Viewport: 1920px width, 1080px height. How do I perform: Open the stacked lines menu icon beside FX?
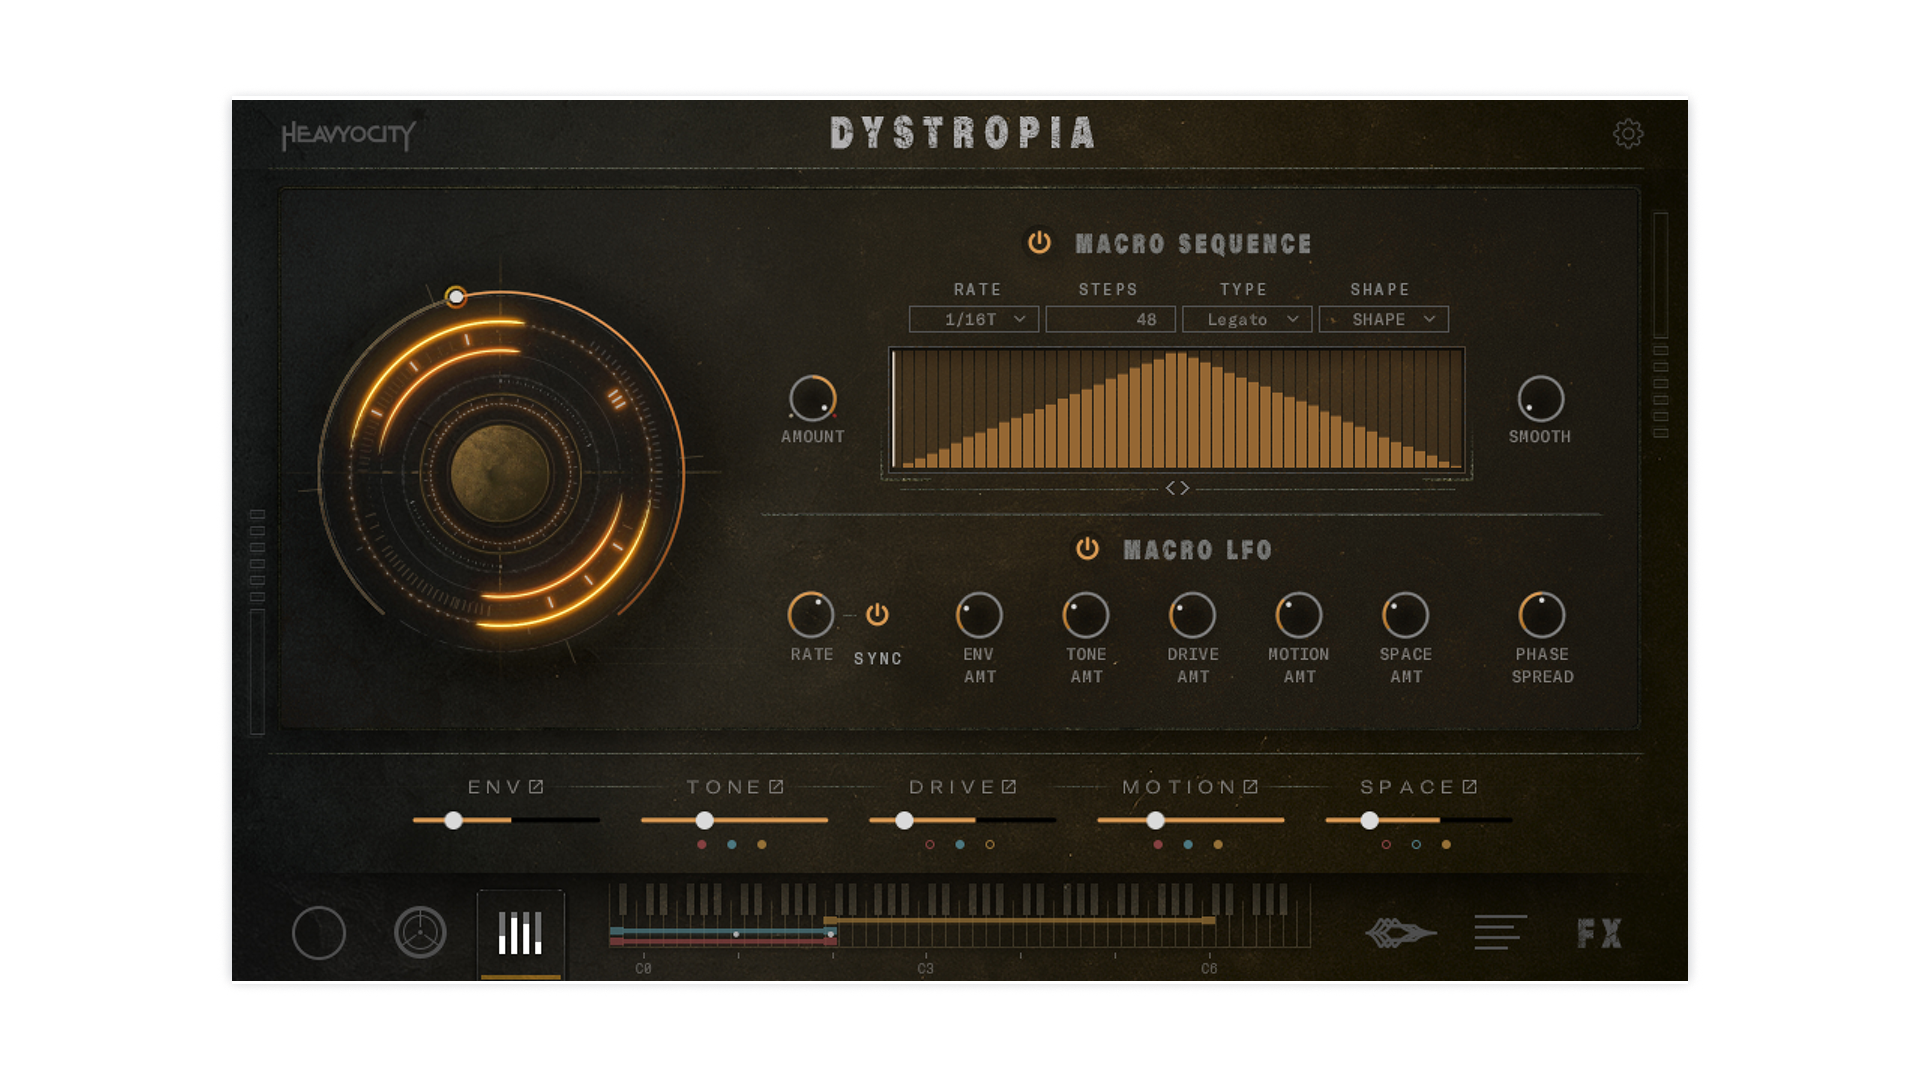1499,932
